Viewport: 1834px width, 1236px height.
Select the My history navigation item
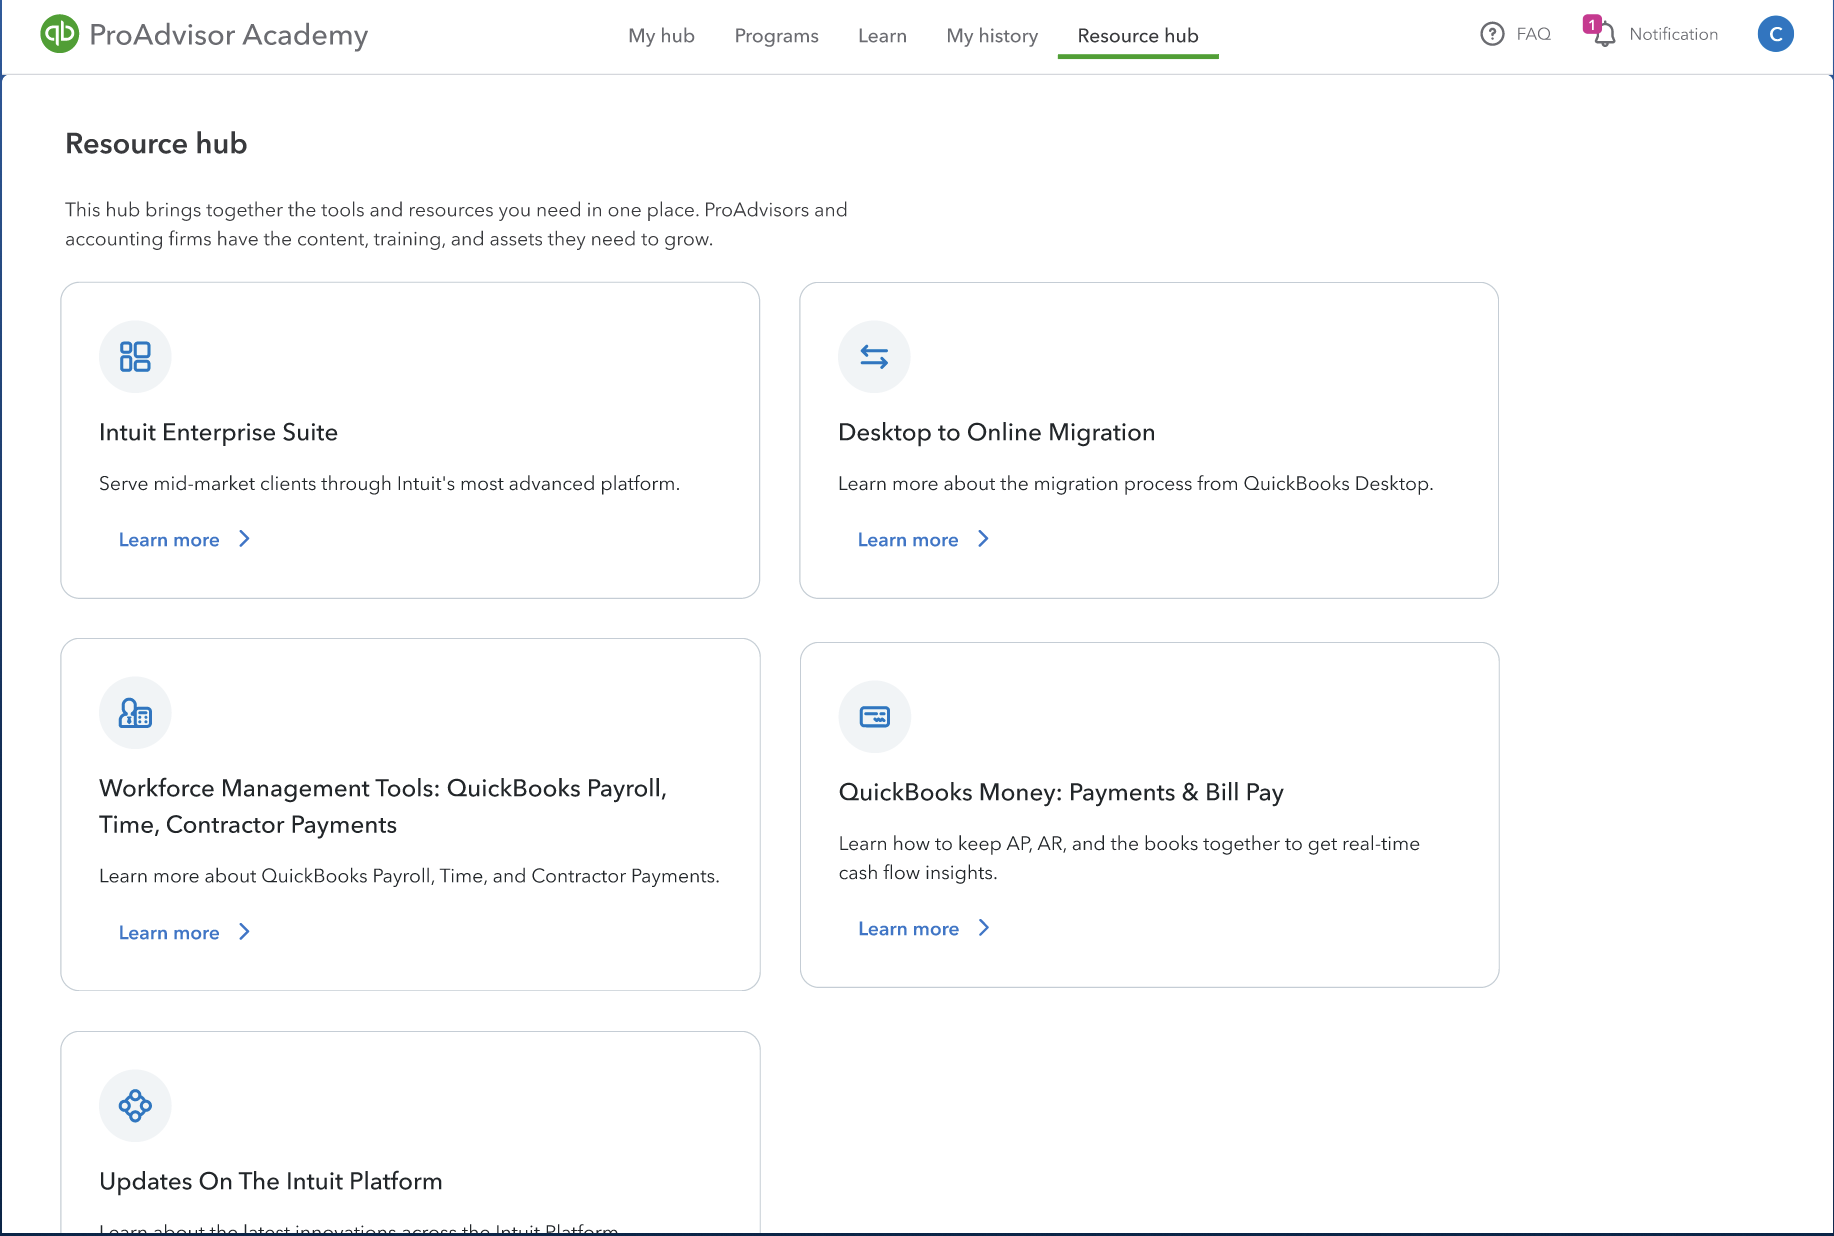click(x=991, y=35)
